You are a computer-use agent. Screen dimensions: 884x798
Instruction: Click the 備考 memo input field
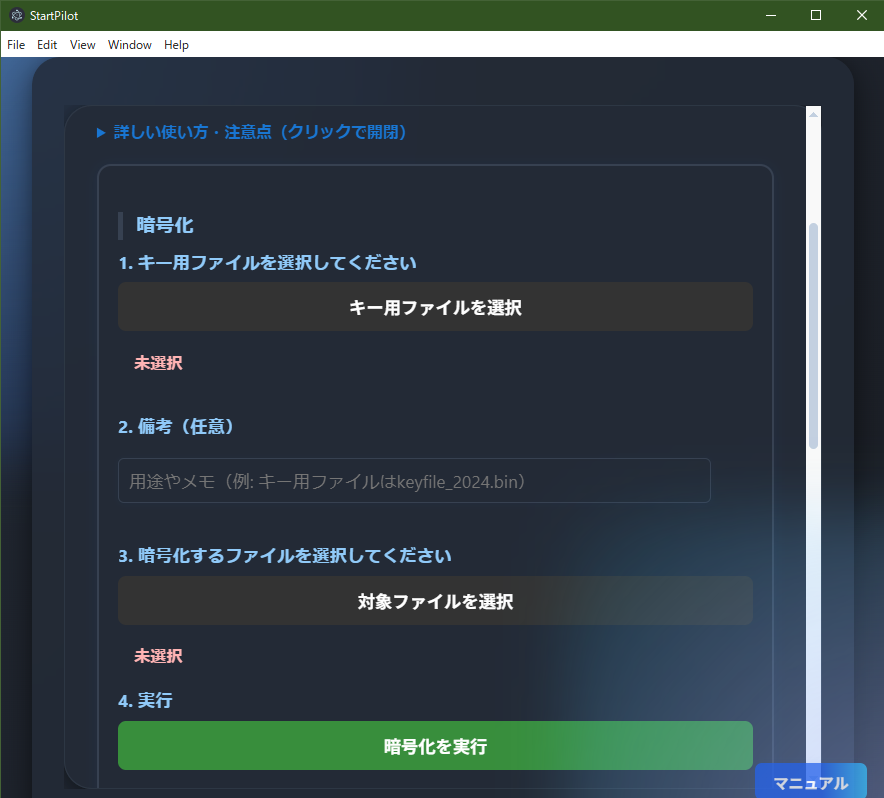(x=414, y=480)
